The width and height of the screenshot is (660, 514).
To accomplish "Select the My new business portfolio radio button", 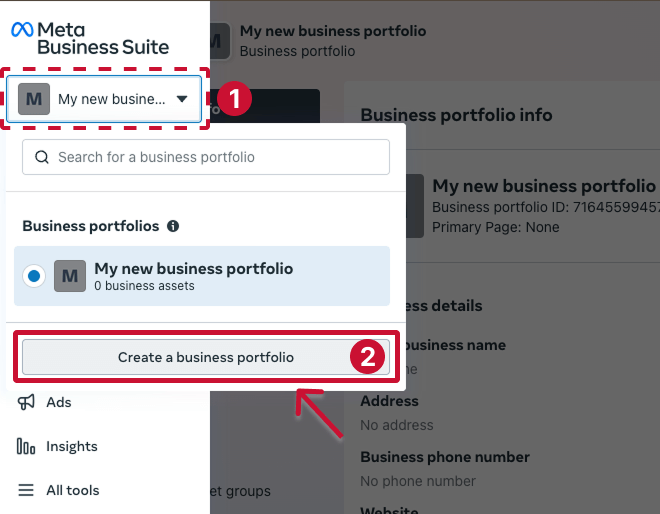I will 34,276.
